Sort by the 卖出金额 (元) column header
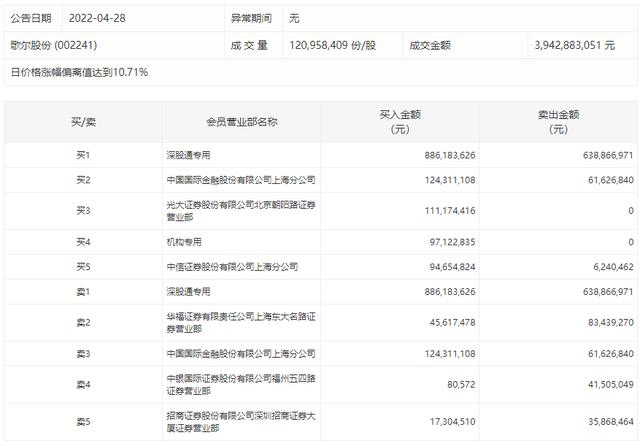The width and height of the screenshot is (640, 446). click(557, 122)
